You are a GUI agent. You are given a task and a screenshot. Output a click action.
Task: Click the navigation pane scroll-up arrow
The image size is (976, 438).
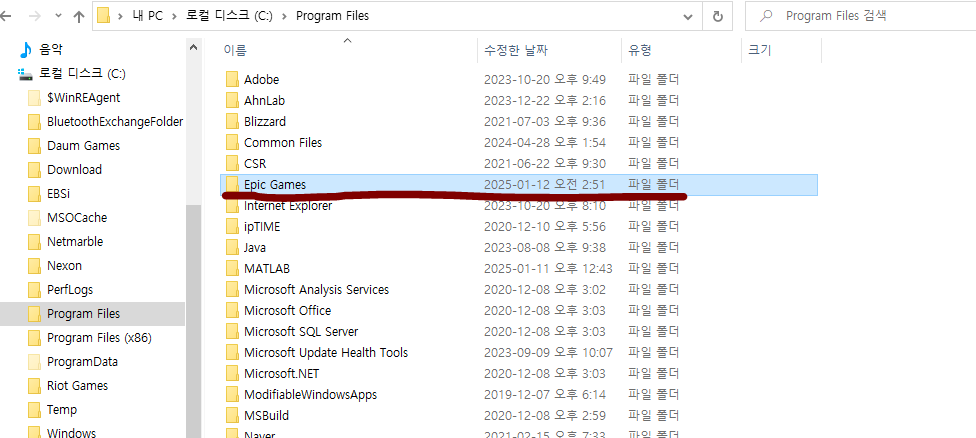pos(194,47)
